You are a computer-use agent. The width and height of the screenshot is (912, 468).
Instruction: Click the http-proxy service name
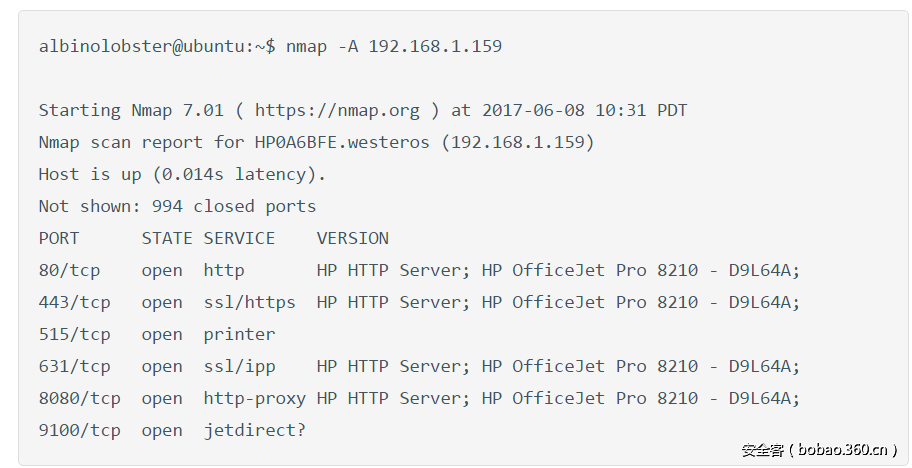pos(255,398)
